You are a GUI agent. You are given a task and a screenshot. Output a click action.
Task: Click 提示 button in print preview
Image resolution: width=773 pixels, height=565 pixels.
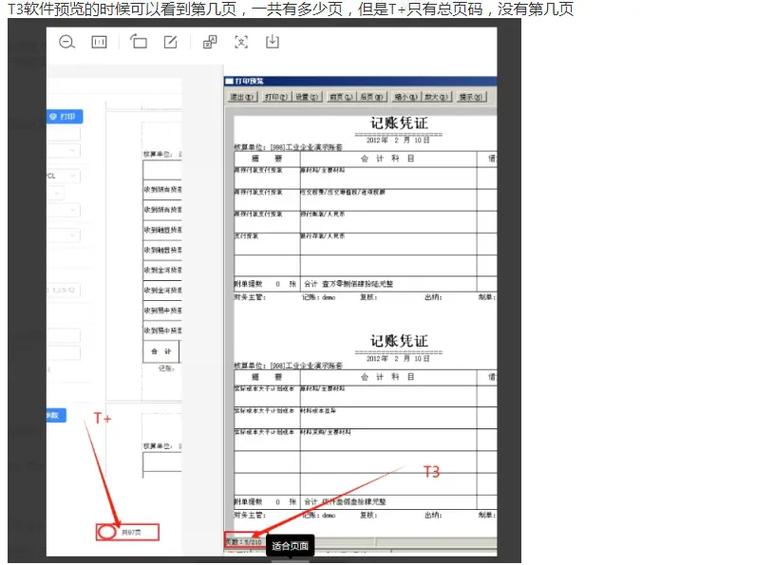pyautogui.click(x=471, y=97)
